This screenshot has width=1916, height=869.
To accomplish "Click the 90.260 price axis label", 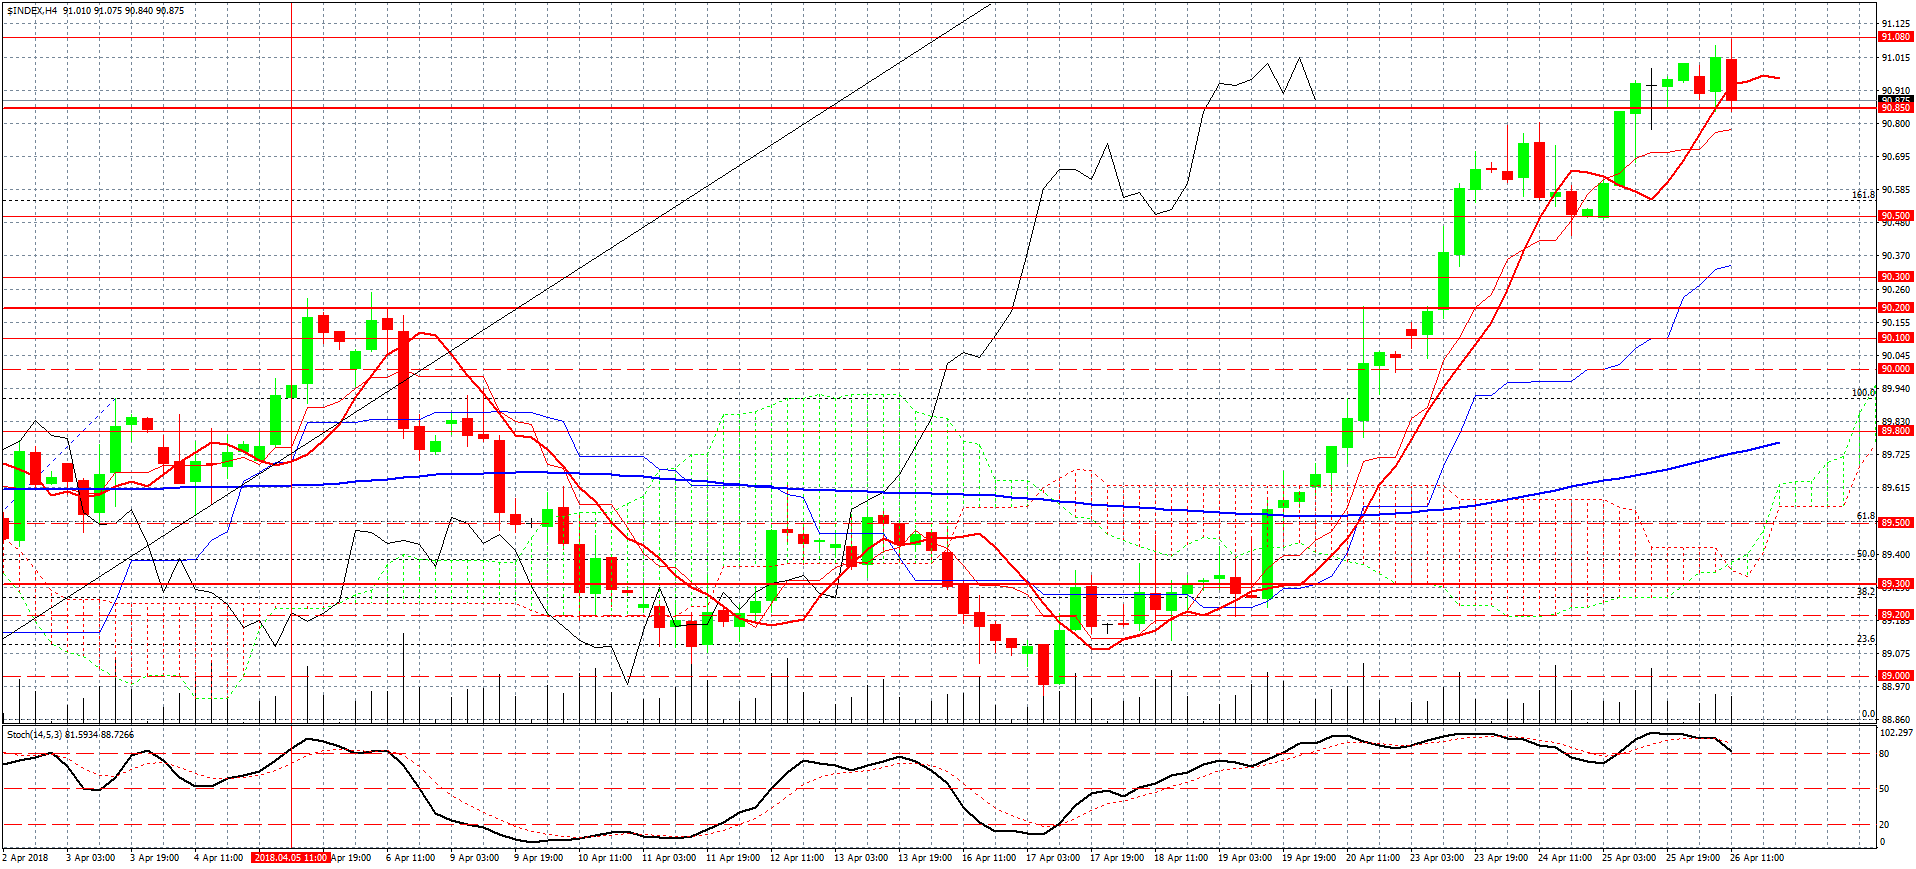I will [1896, 290].
